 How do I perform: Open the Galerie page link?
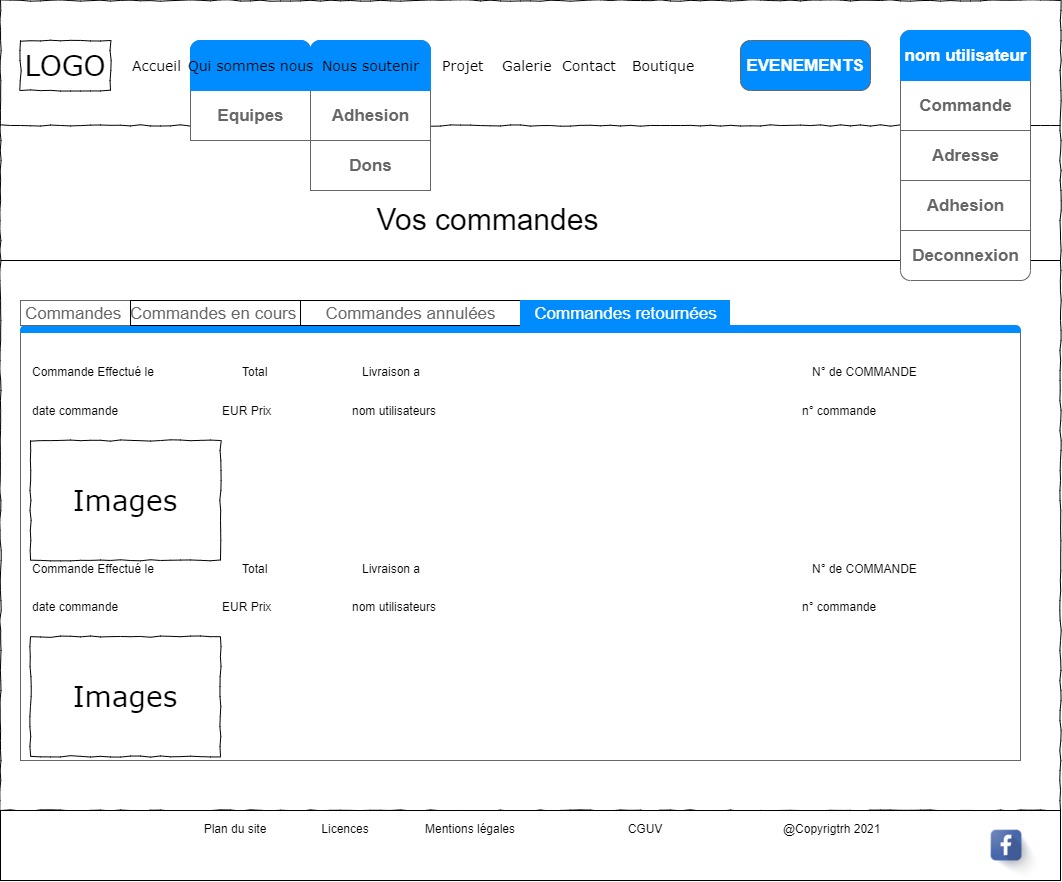tap(526, 66)
